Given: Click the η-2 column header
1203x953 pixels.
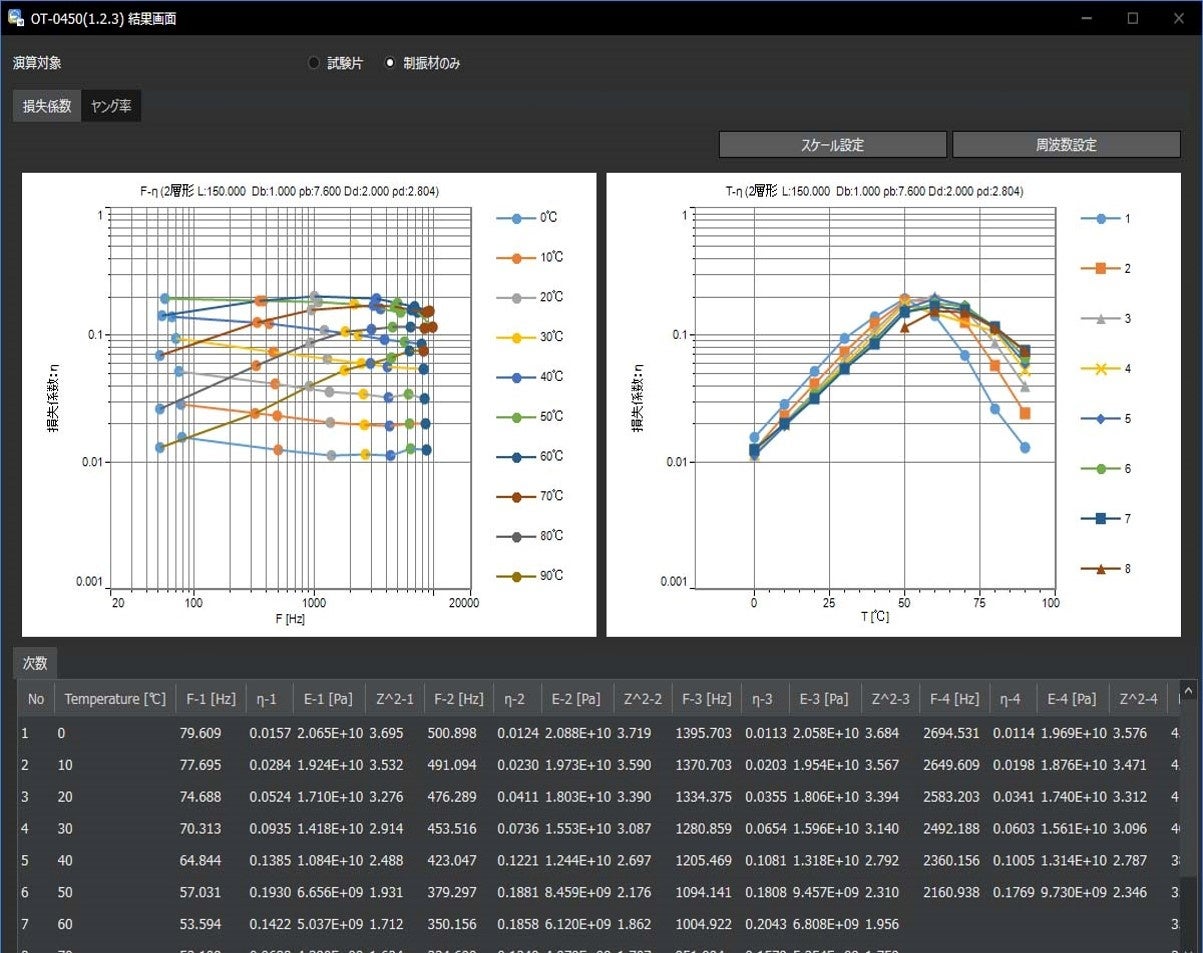Looking at the screenshot, I should pyautogui.click(x=517, y=699).
